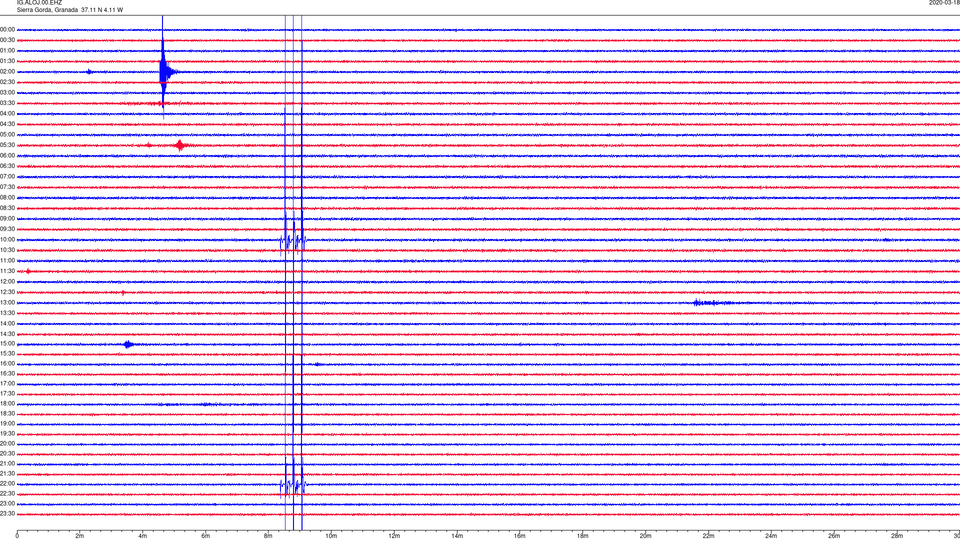Select the 15:00 trace time label
960x540 pixels.
tap(7, 344)
